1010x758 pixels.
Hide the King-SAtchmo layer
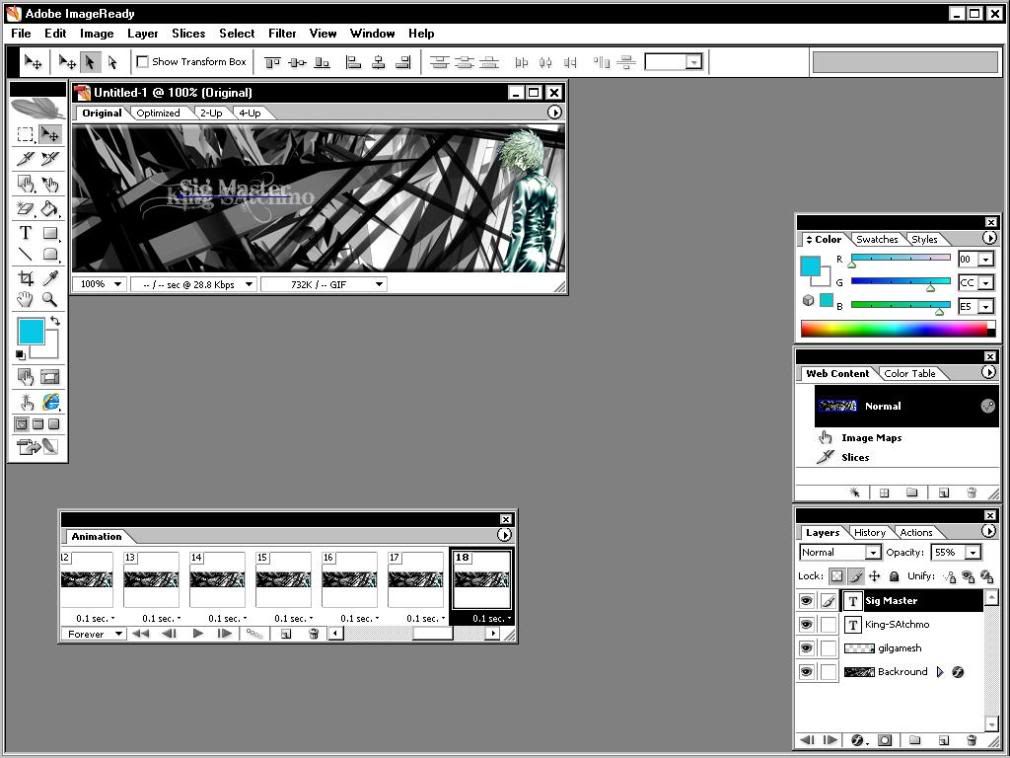pyautogui.click(x=806, y=625)
